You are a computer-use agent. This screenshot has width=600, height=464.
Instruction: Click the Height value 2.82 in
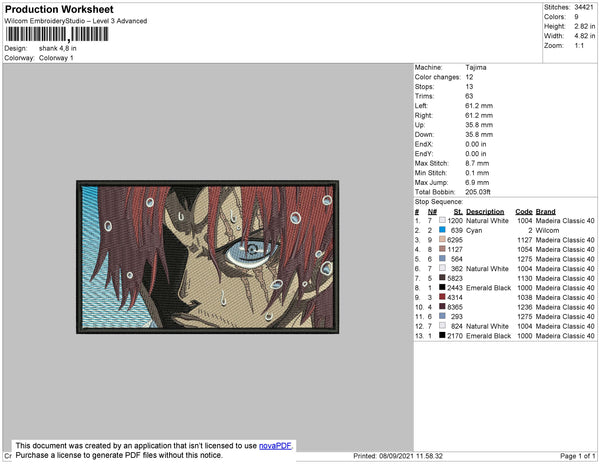tap(585, 26)
